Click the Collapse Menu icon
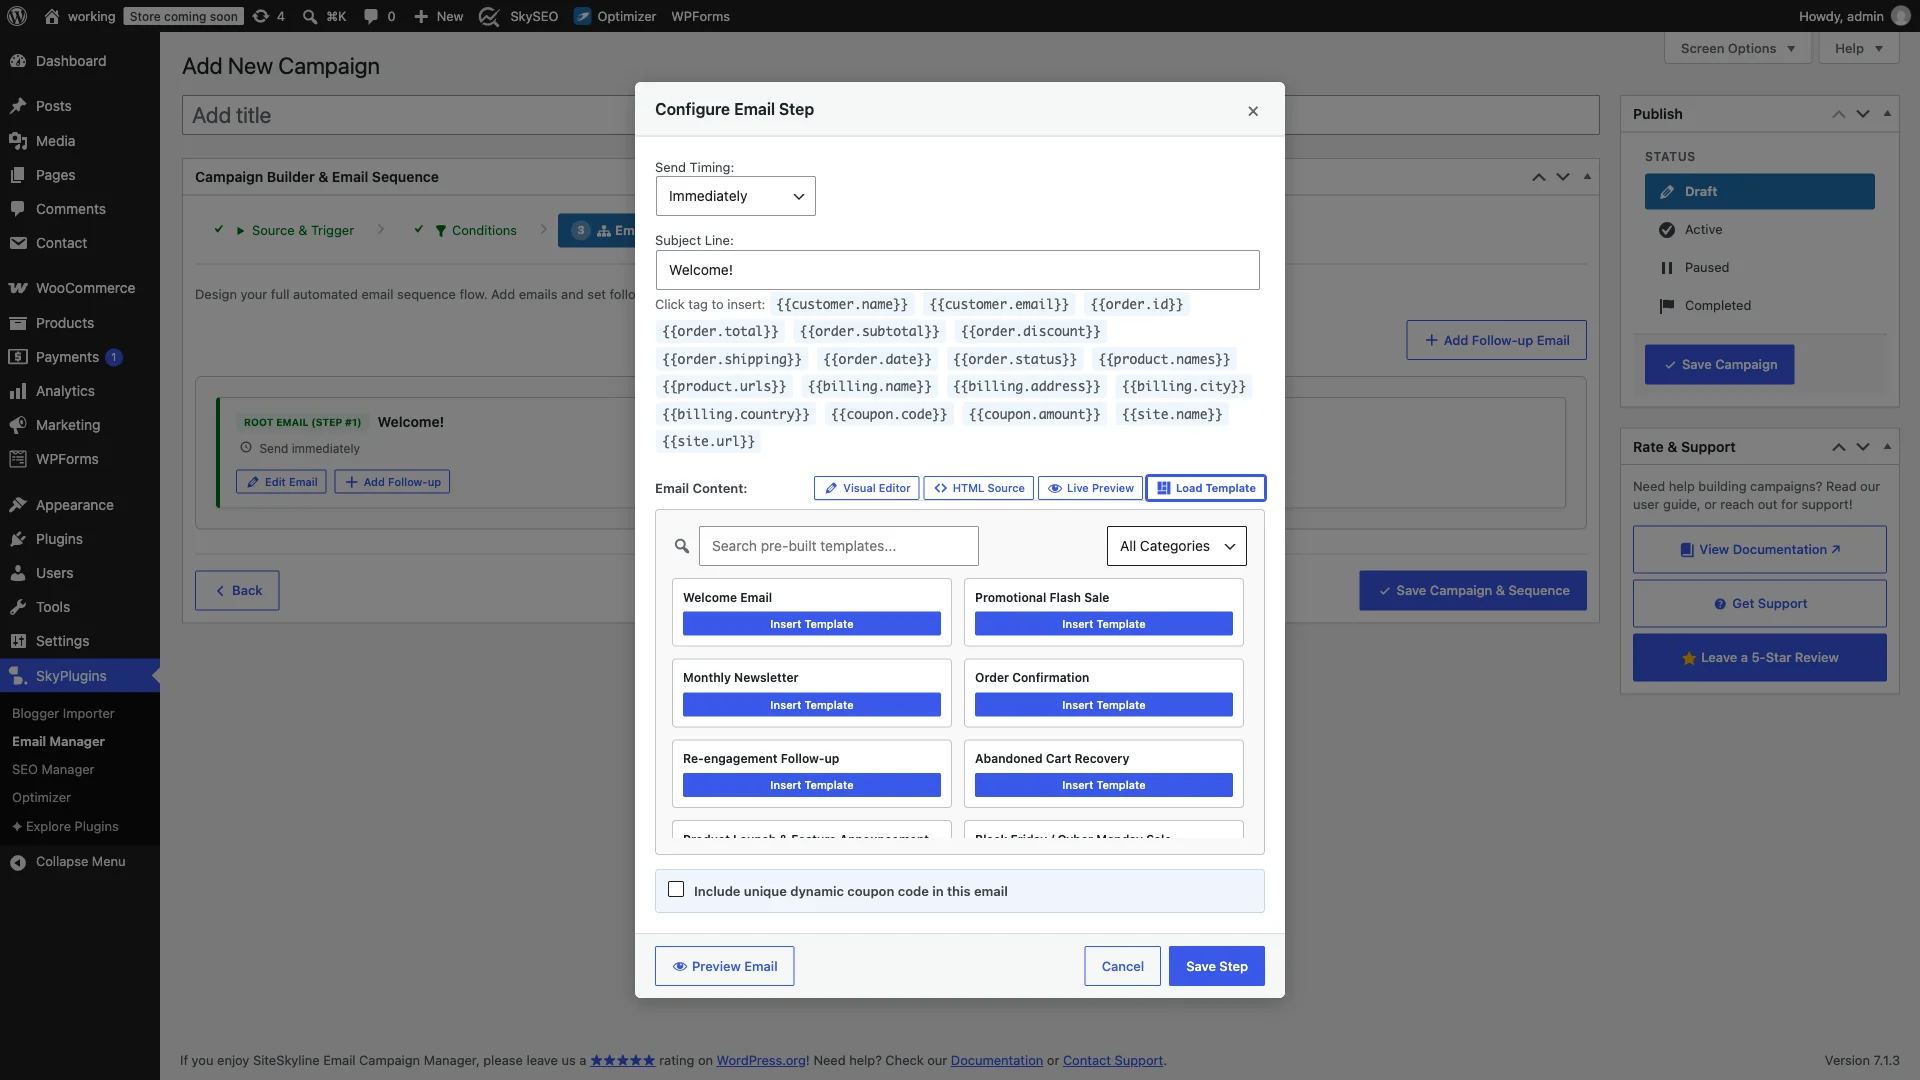The width and height of the screenshot is (1920, 1080). point(18,862)
